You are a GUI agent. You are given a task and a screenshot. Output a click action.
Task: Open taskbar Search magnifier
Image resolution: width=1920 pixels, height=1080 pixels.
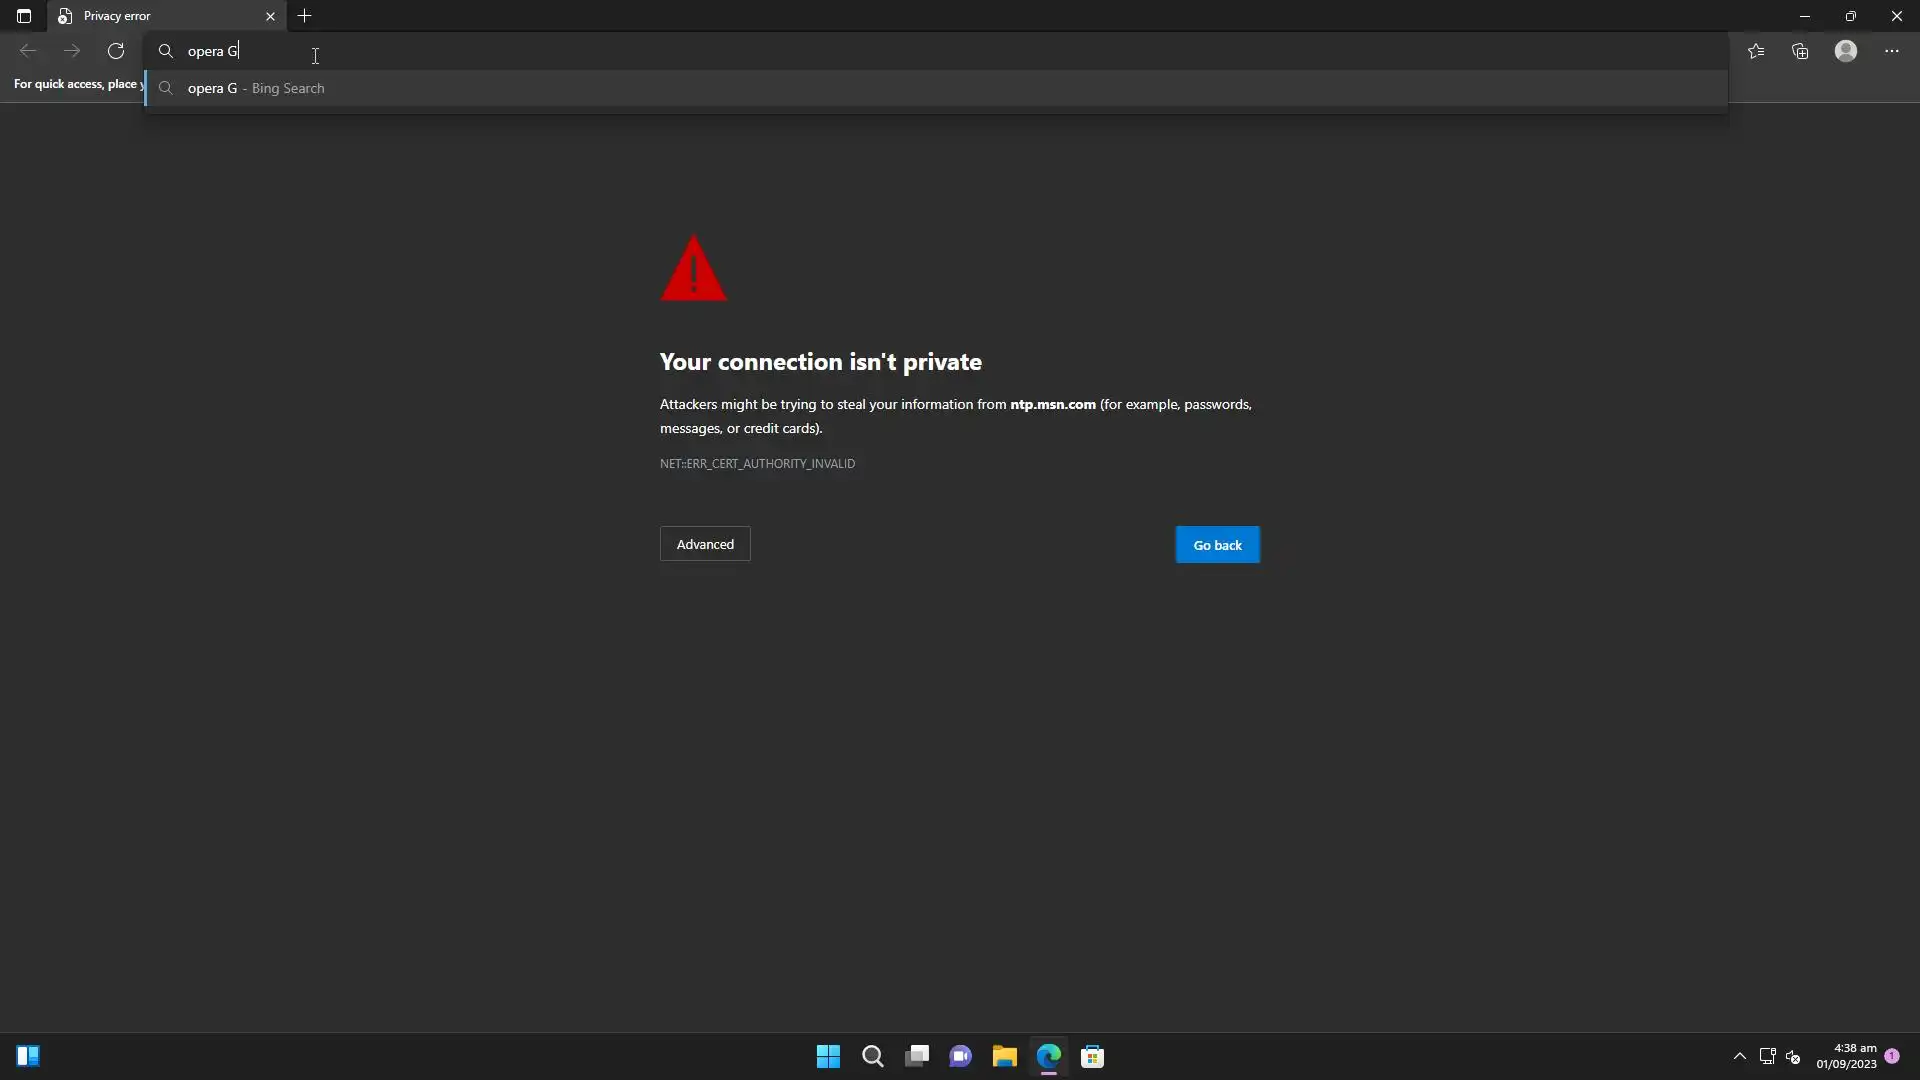pyautogui.click(x=872, y=1056)
